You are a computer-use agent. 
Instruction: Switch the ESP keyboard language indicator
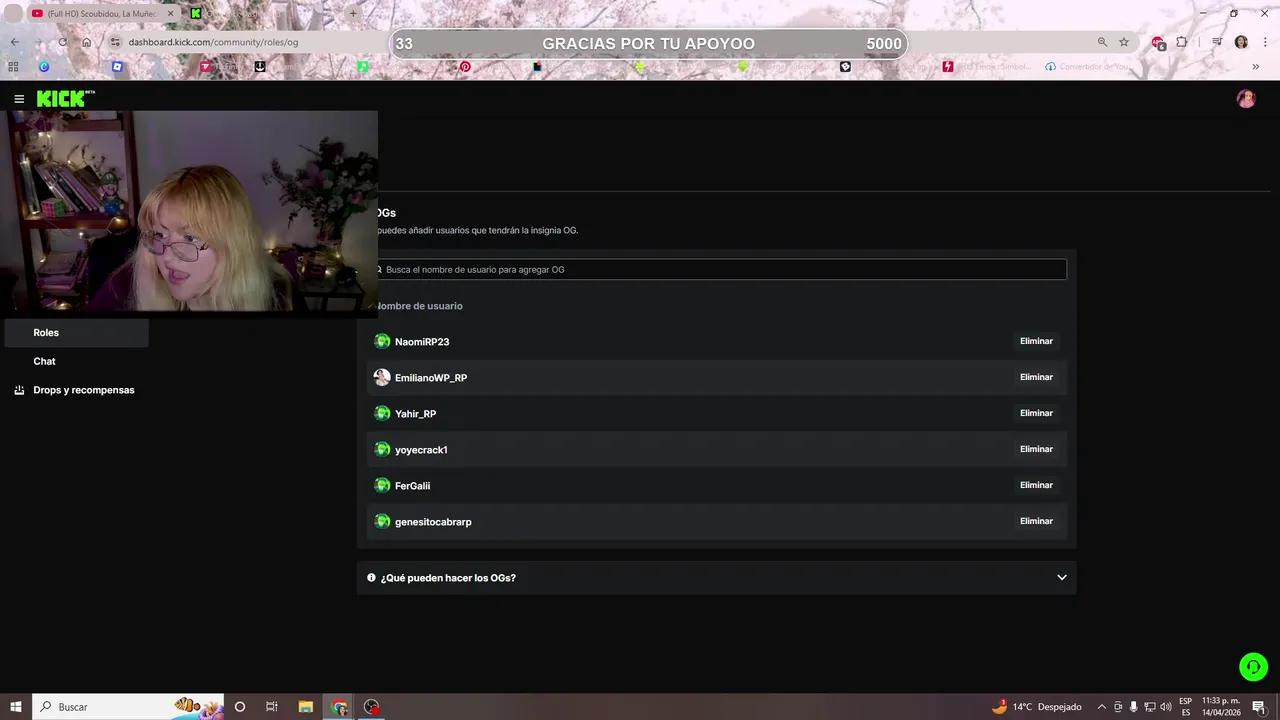[1185, 707]
